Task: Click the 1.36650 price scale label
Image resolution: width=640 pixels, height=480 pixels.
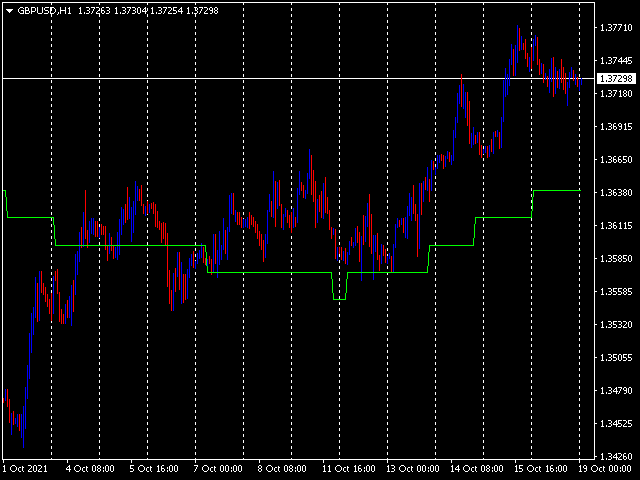Action: pos(616,160)
